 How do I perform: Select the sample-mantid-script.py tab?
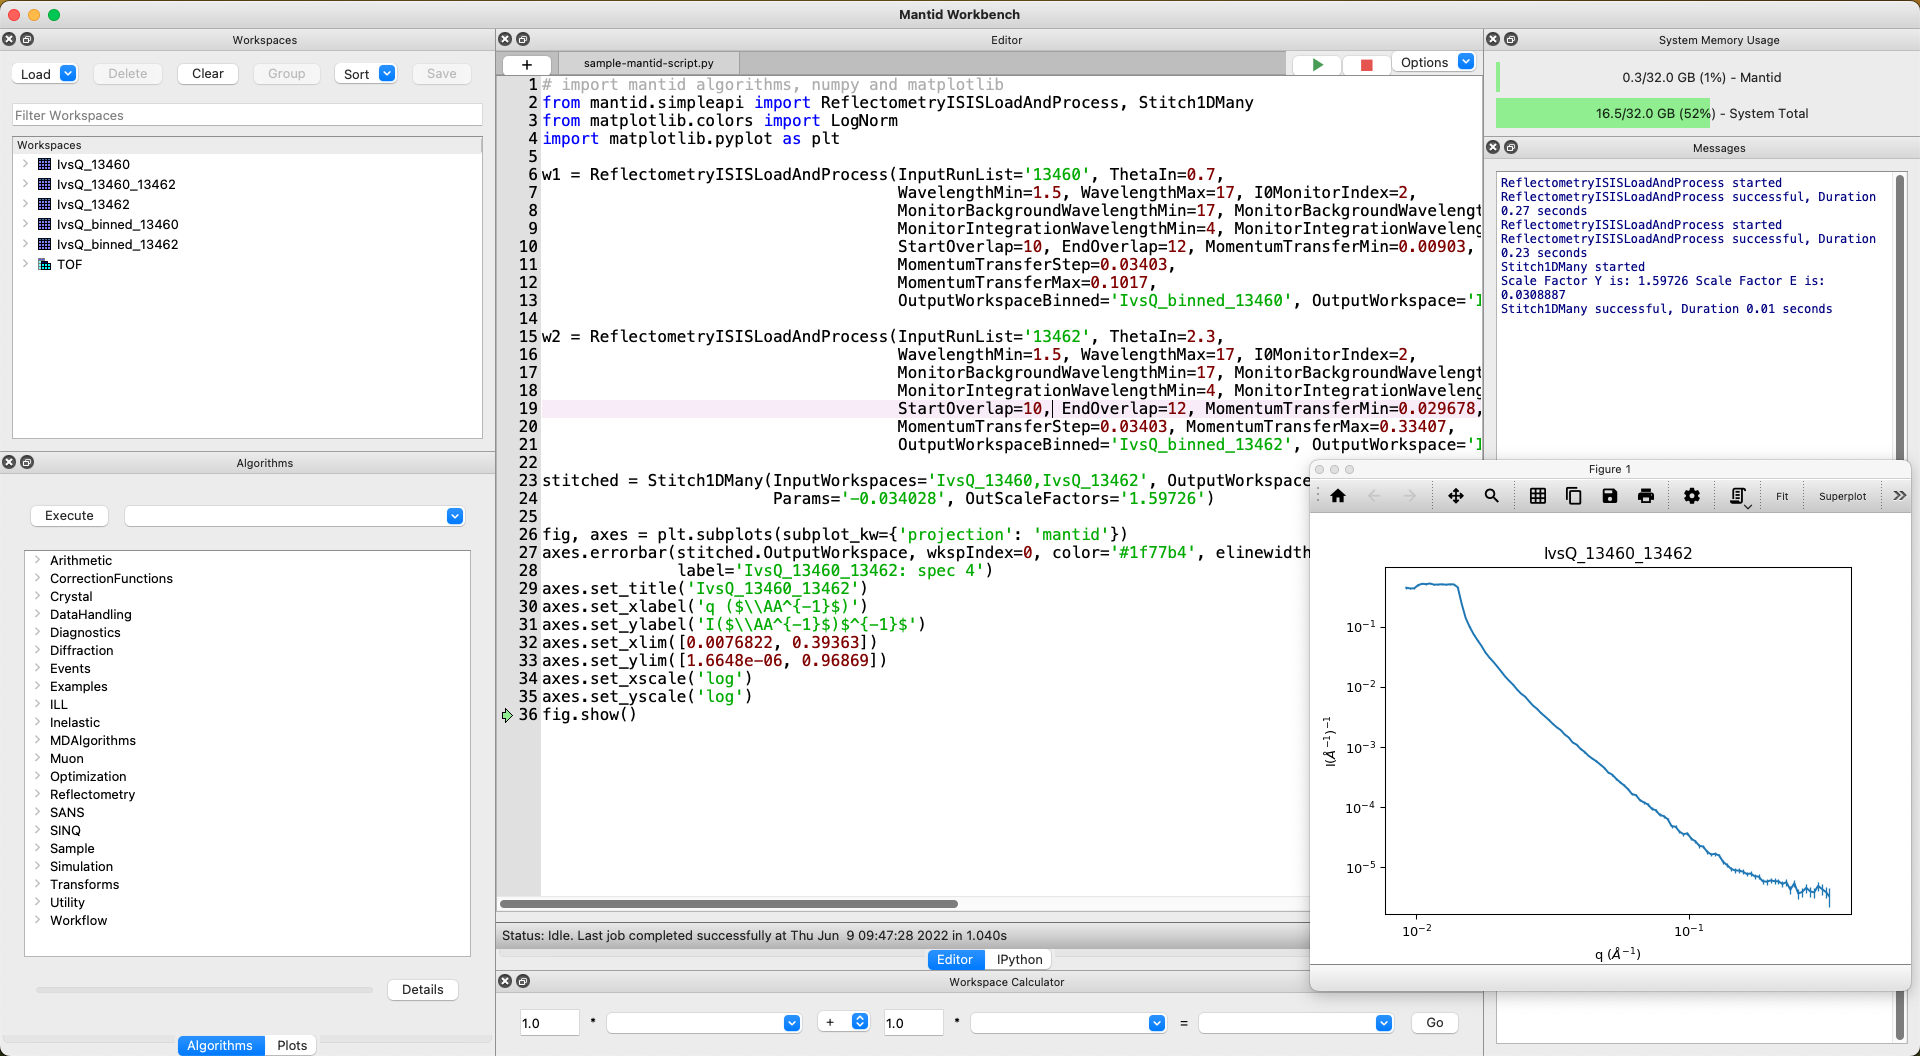tap(649, 63)
